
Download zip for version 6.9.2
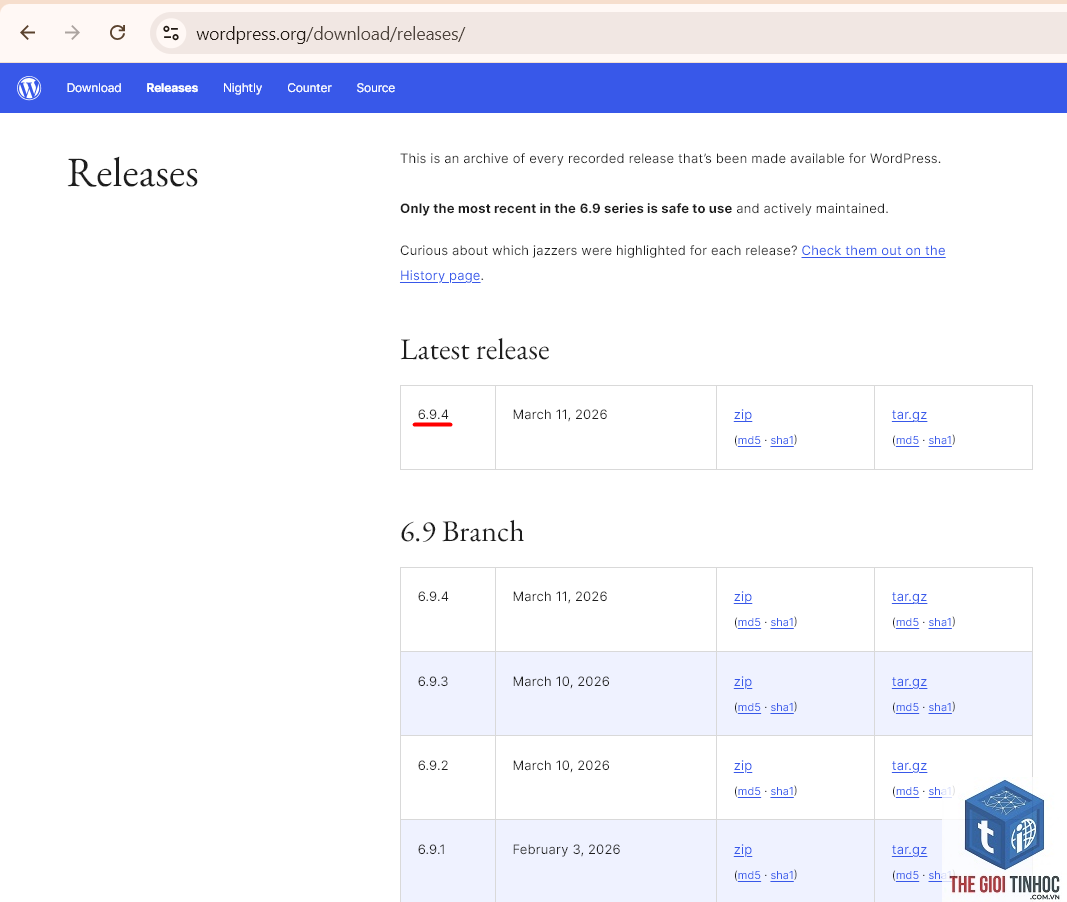(742, 766)
